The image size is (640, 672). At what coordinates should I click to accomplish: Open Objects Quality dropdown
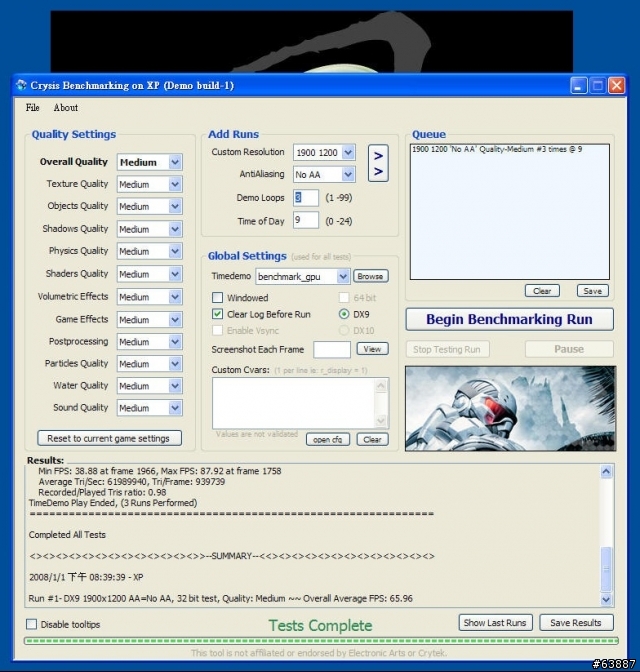150,207
